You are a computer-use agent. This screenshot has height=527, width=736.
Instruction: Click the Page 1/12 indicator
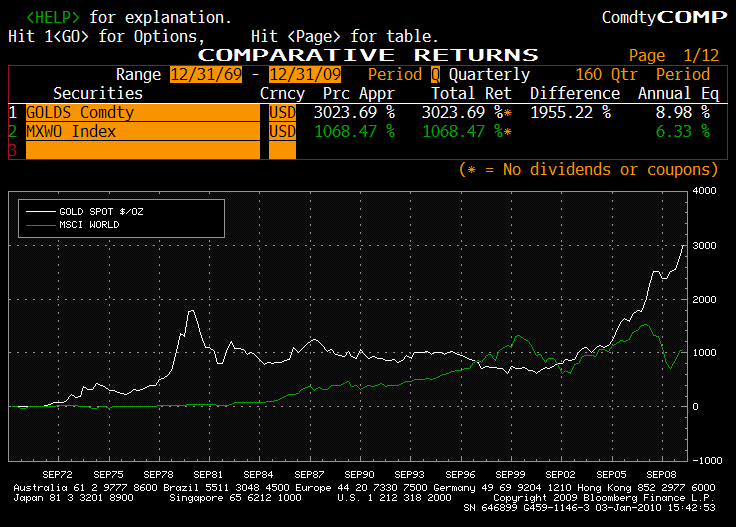pos(674,55)
